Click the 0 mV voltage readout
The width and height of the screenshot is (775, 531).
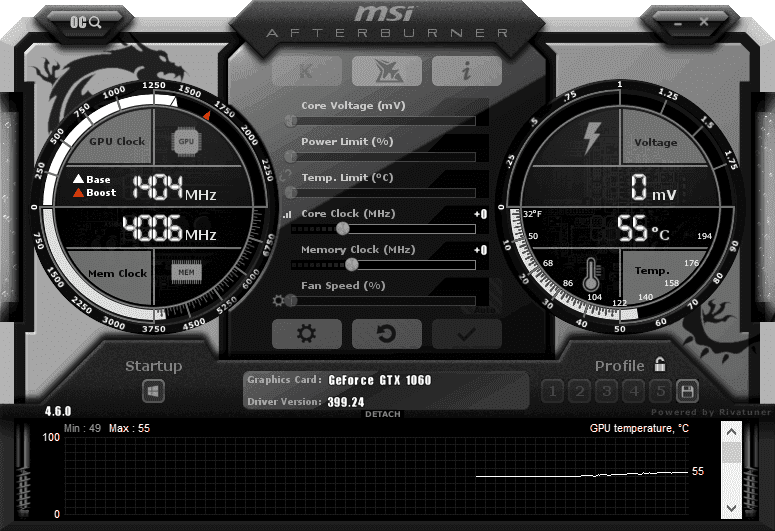pos(653,187)
